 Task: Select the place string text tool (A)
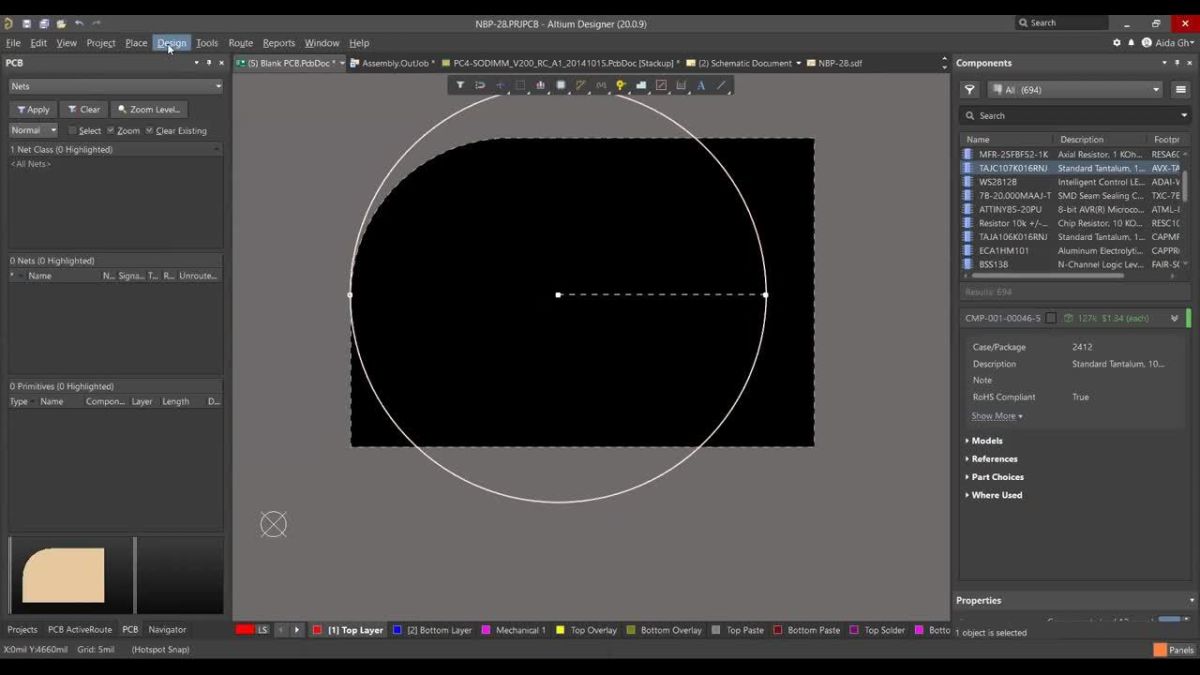(701, 85)
